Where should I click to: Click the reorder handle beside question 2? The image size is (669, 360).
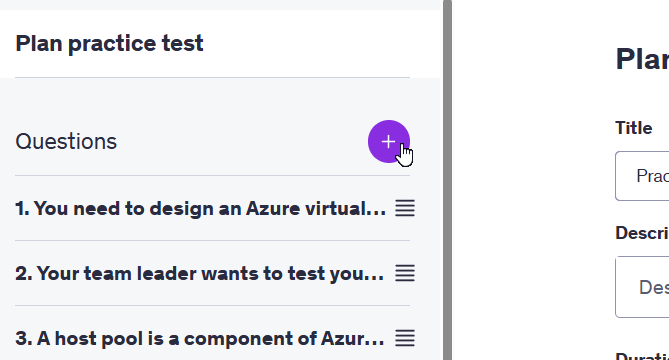pos(405,273)
